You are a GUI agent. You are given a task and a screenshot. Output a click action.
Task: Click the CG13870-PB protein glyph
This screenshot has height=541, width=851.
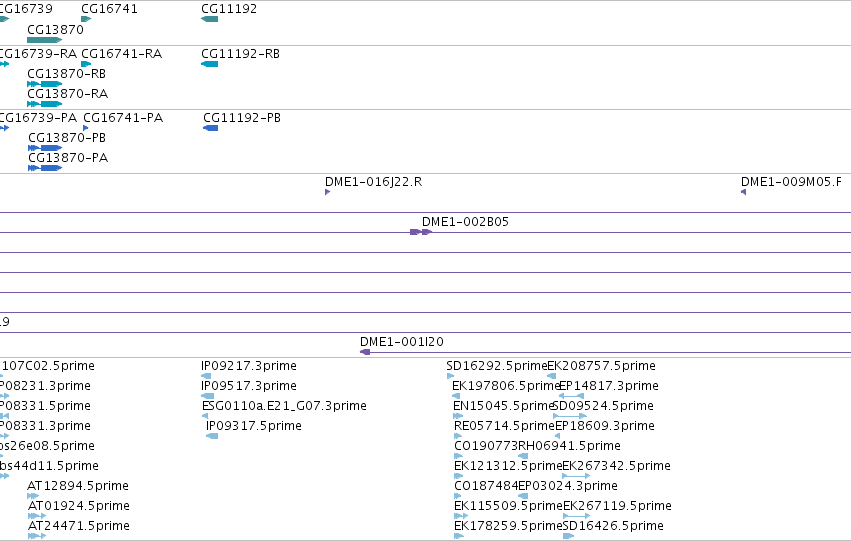(45, 148)
